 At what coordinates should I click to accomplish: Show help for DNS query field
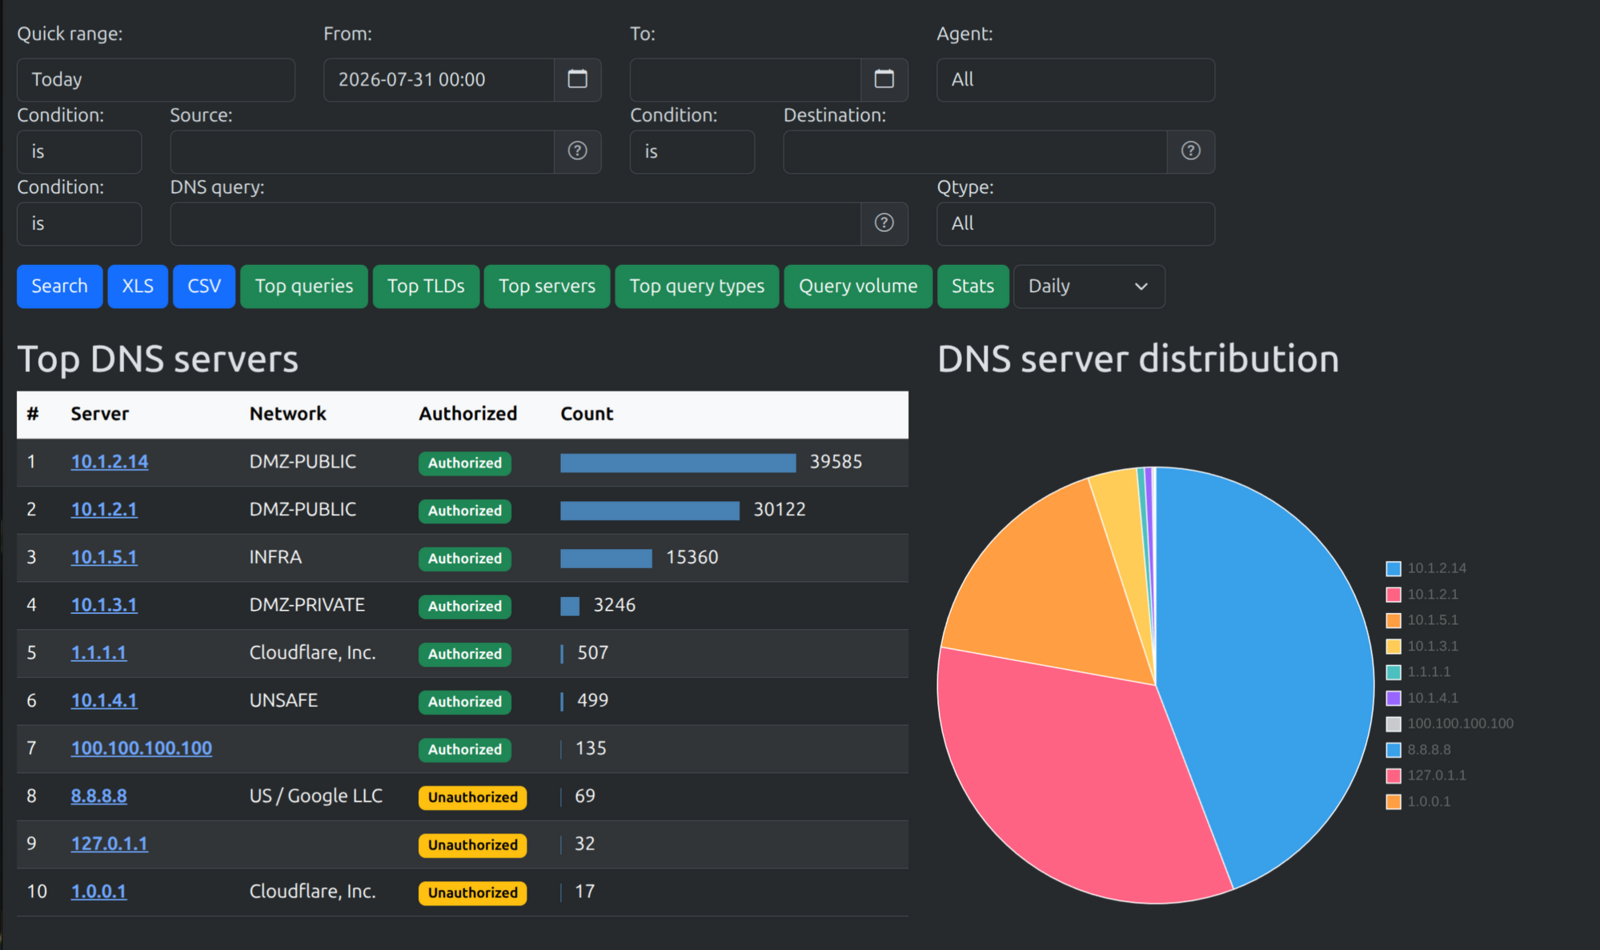[x=884, y=223]
